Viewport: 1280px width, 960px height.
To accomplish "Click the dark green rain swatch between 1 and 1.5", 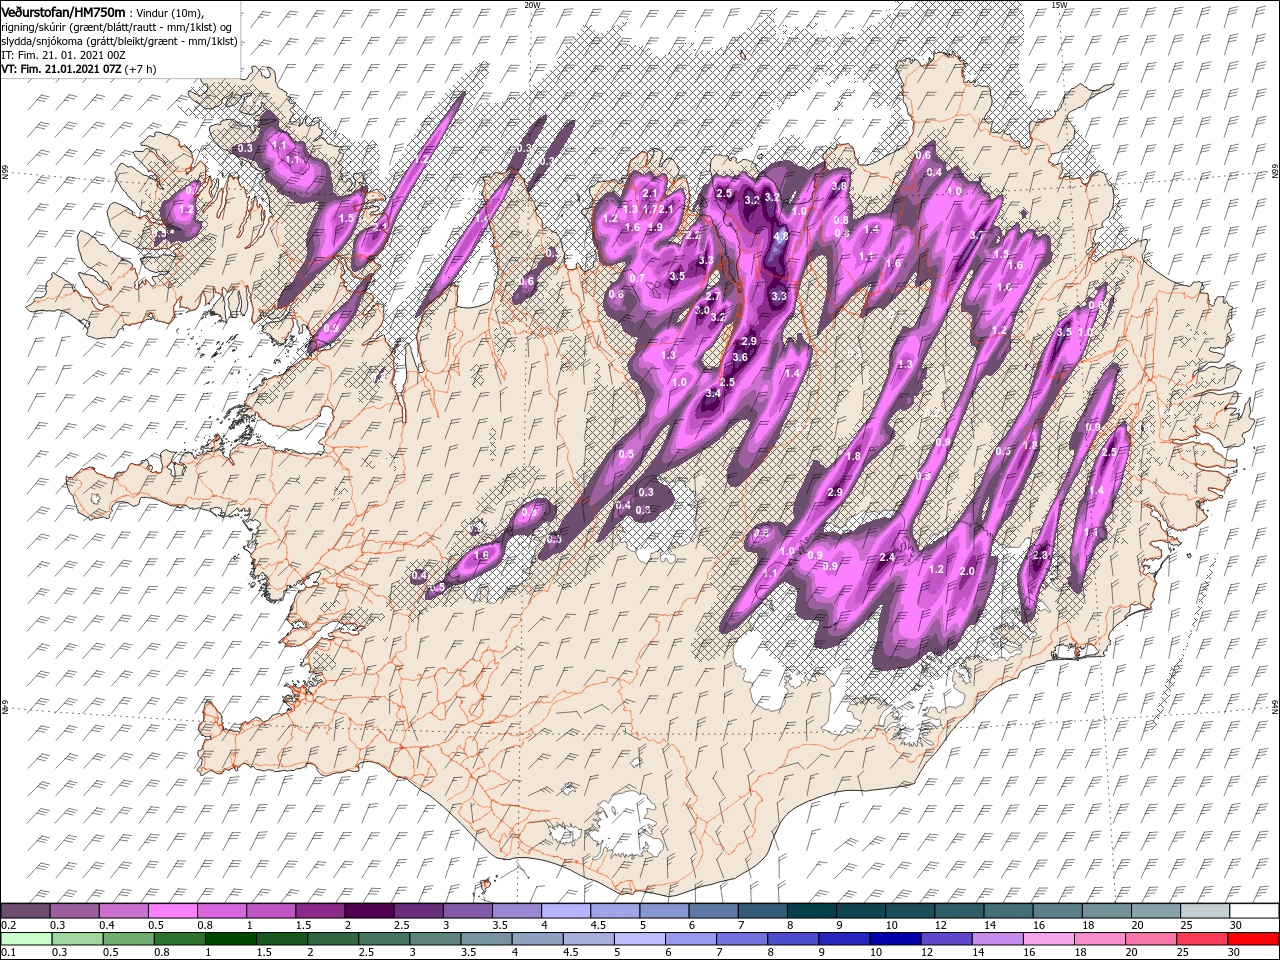I will 231,938.
